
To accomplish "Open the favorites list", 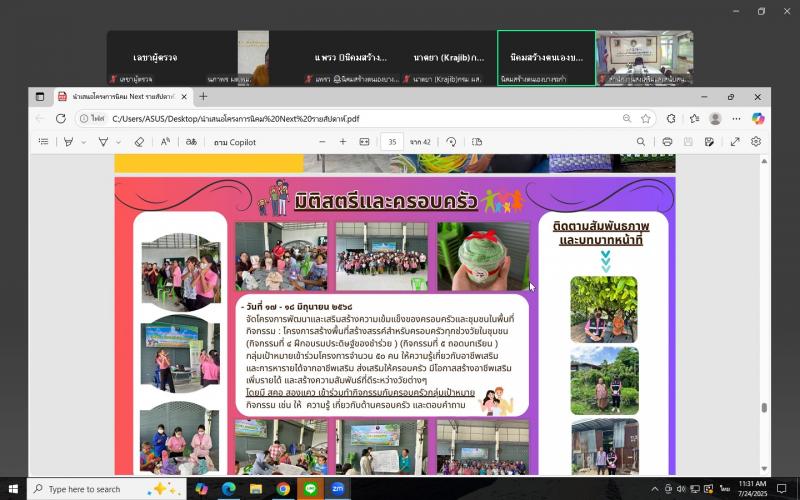I will [694, 118].
